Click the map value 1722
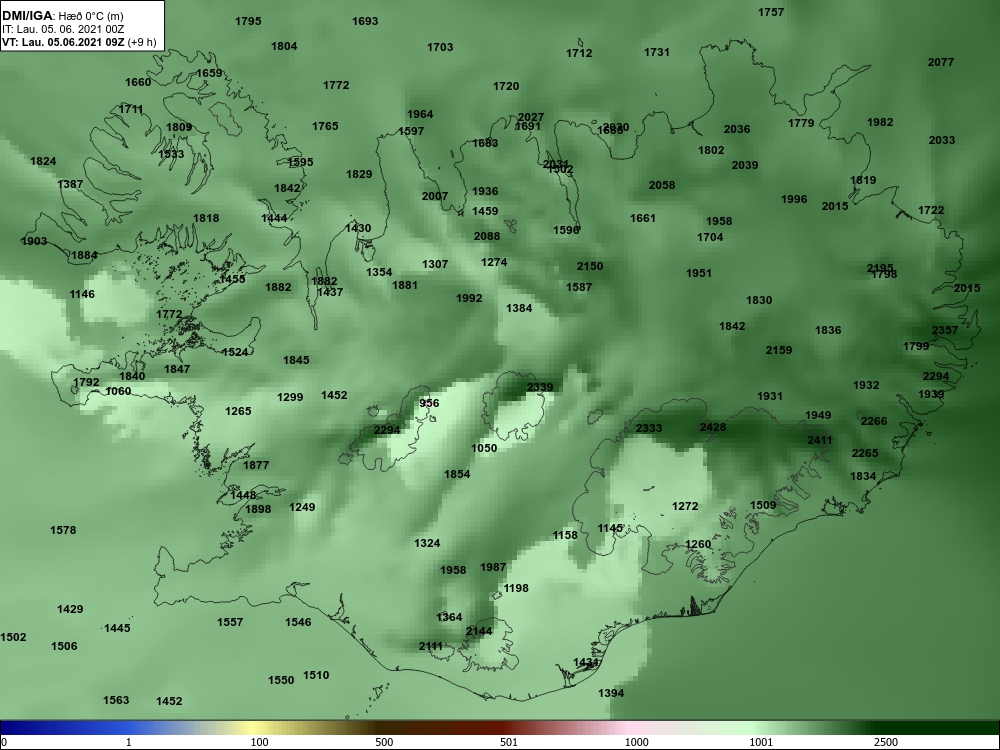The width and height of the screenshot is (1000, 750). point(931,210)
